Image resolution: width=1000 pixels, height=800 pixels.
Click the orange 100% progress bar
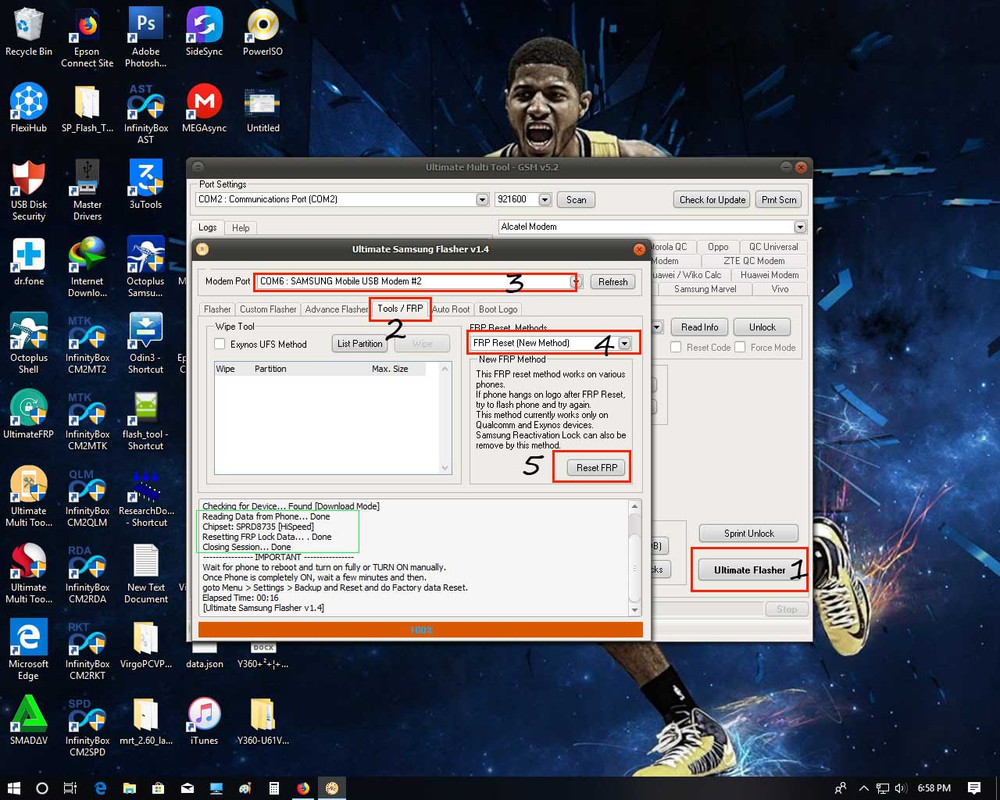point(420,630)
